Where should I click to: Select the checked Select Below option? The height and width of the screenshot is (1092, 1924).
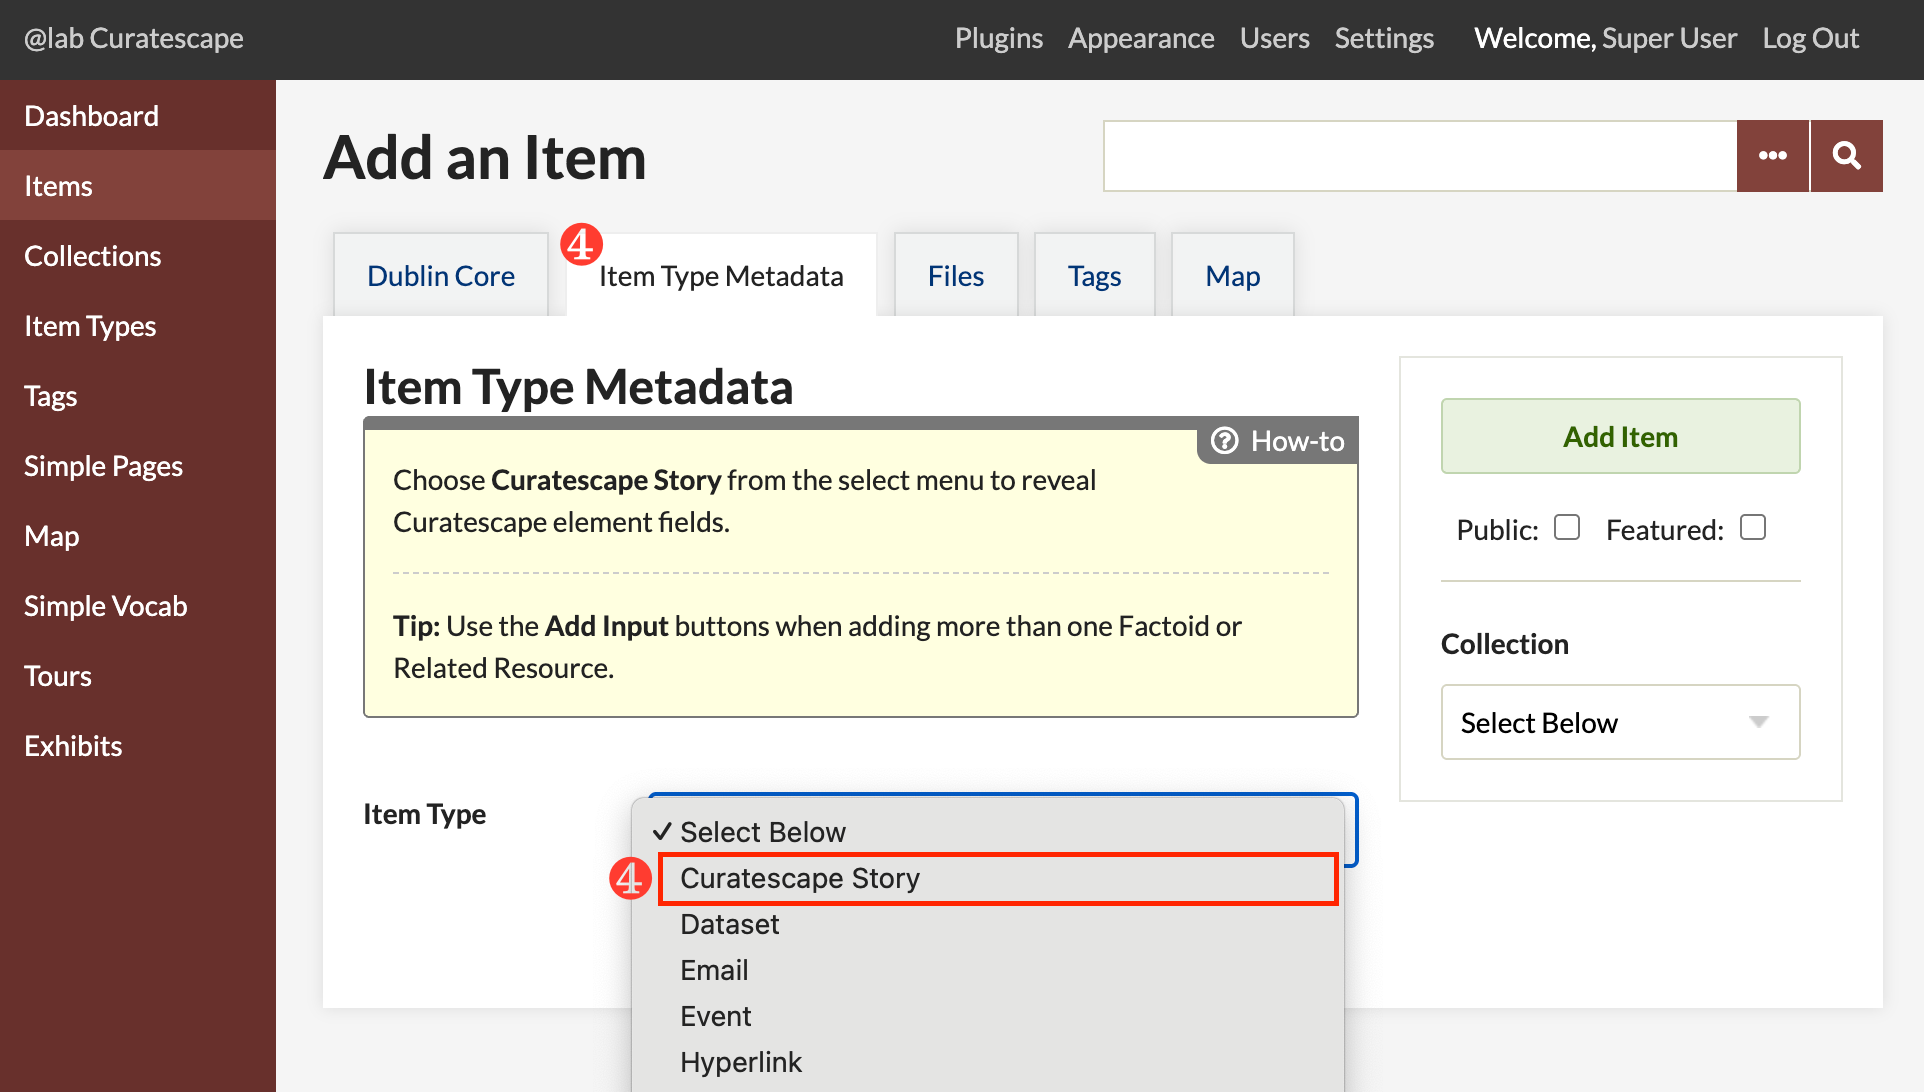[x=988, y=832]
